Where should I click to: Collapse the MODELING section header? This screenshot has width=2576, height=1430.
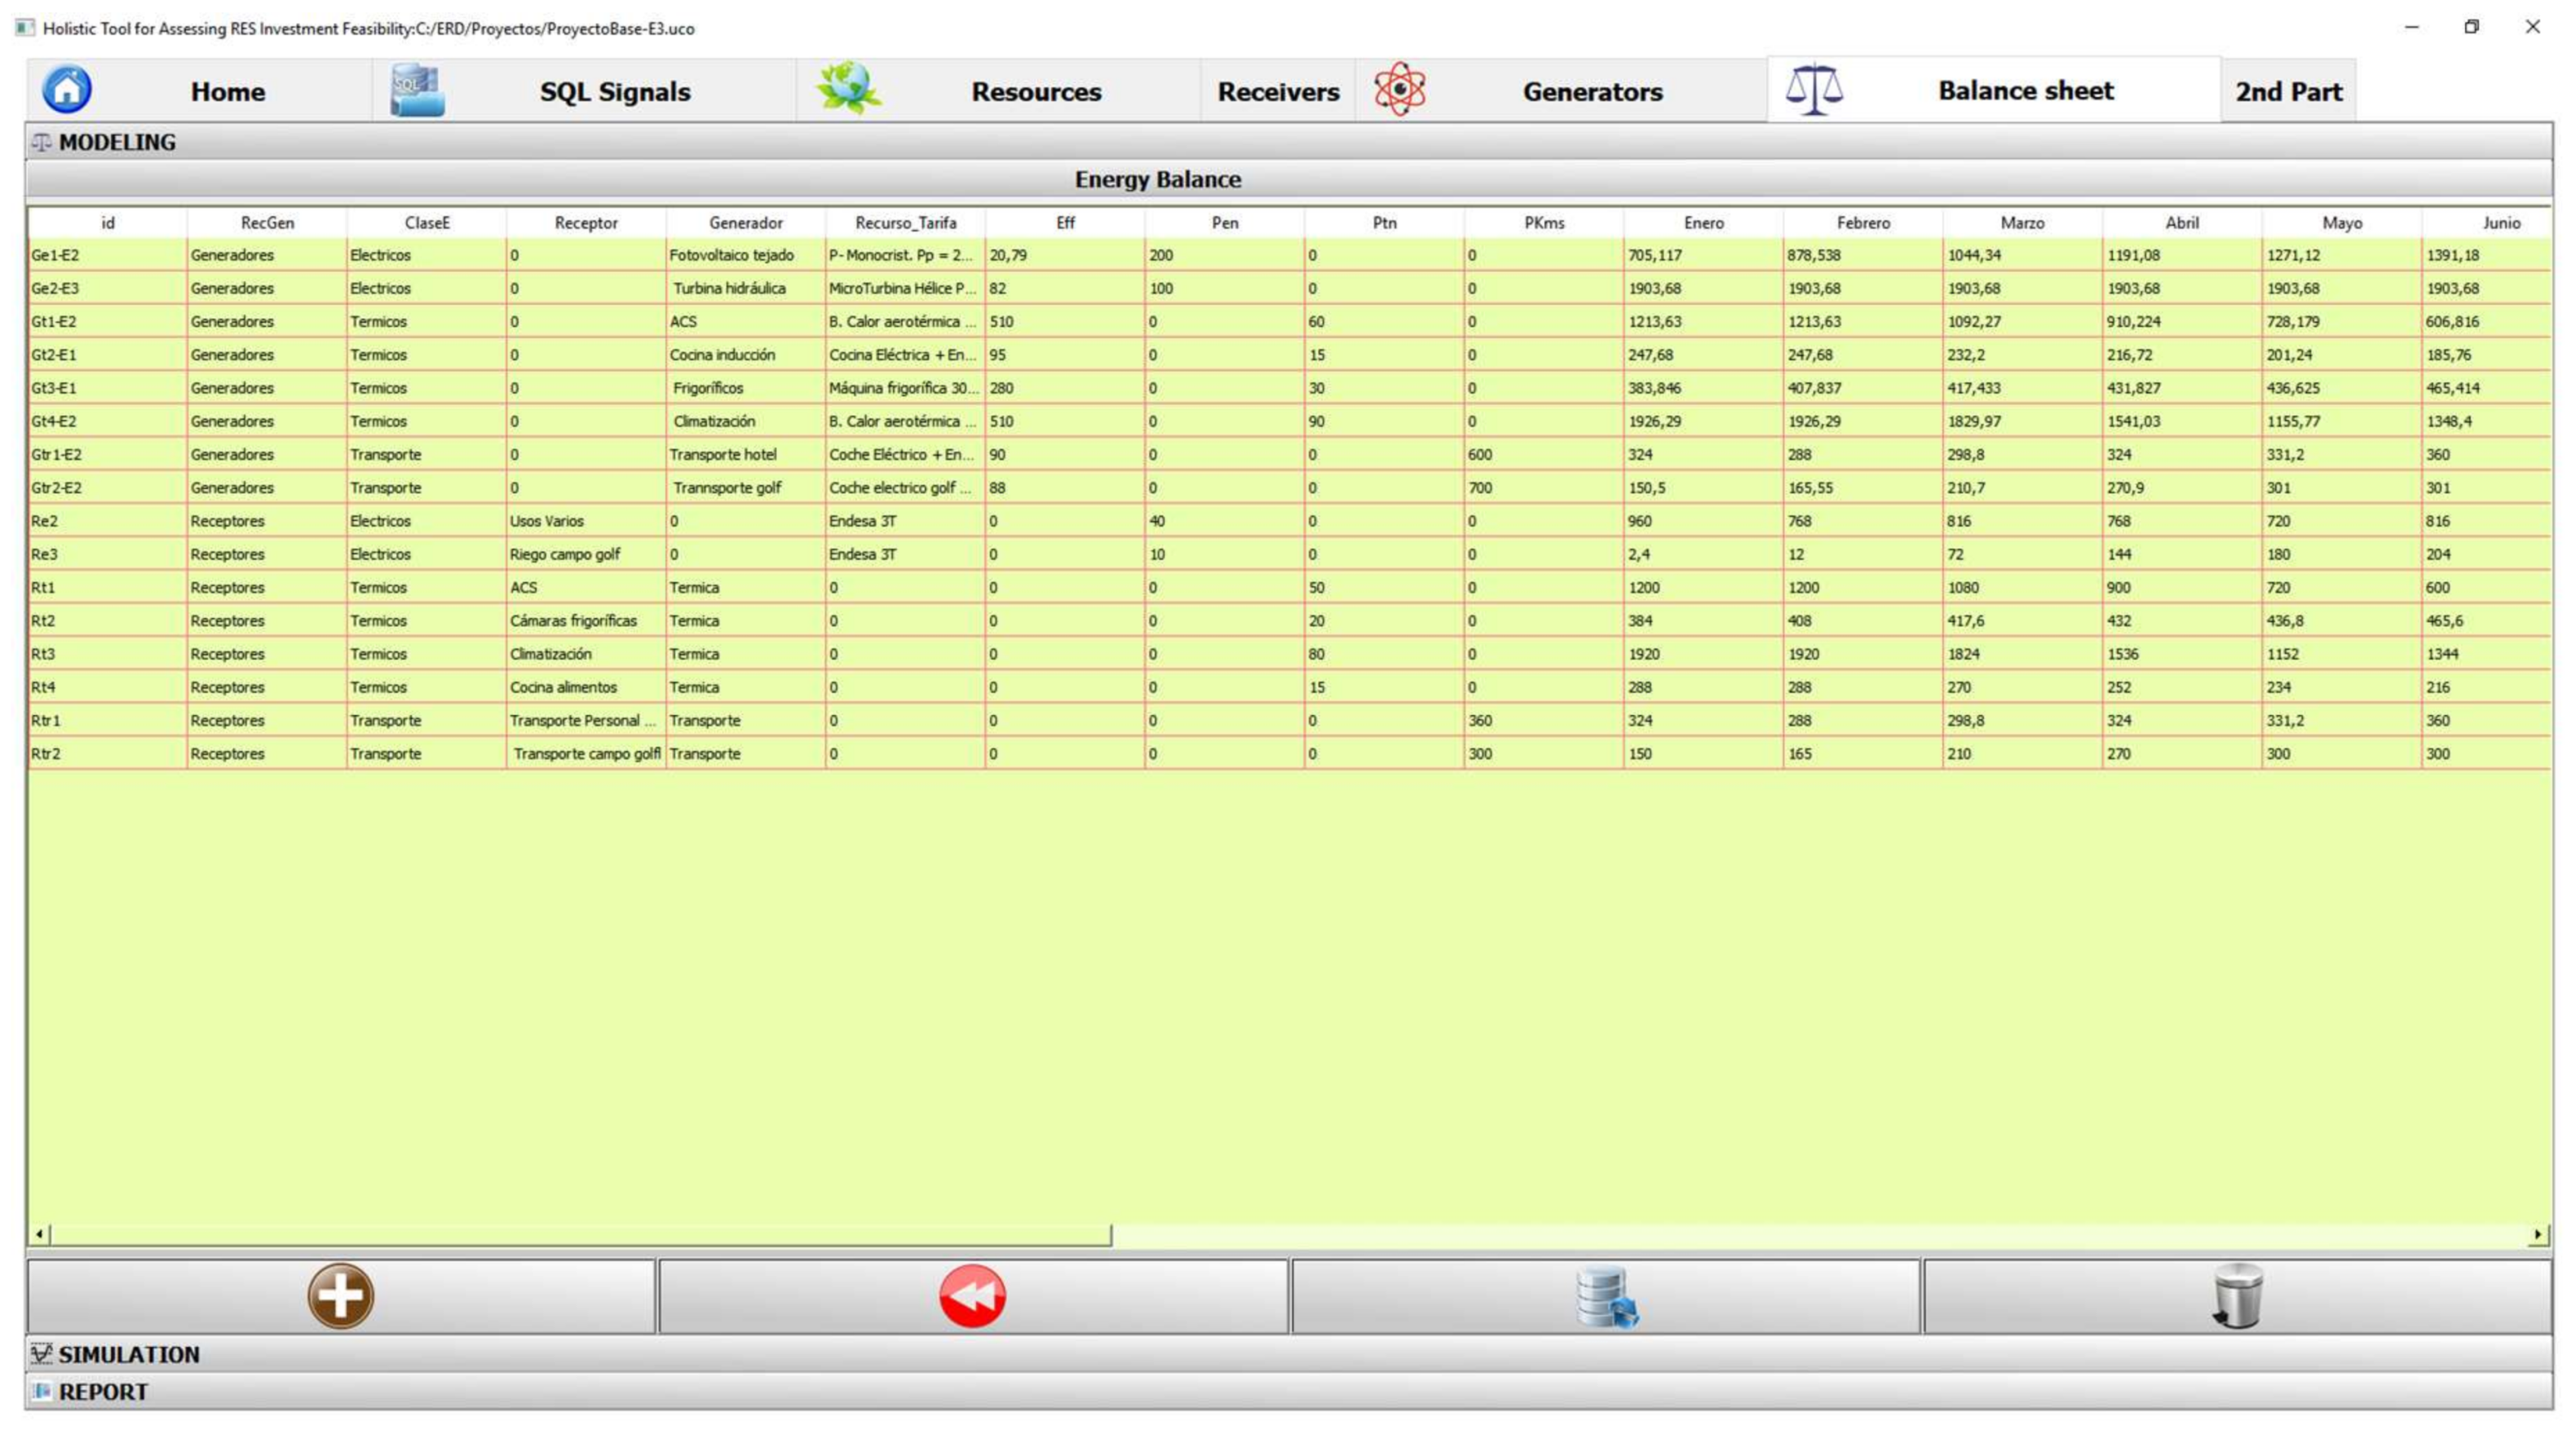116,142
